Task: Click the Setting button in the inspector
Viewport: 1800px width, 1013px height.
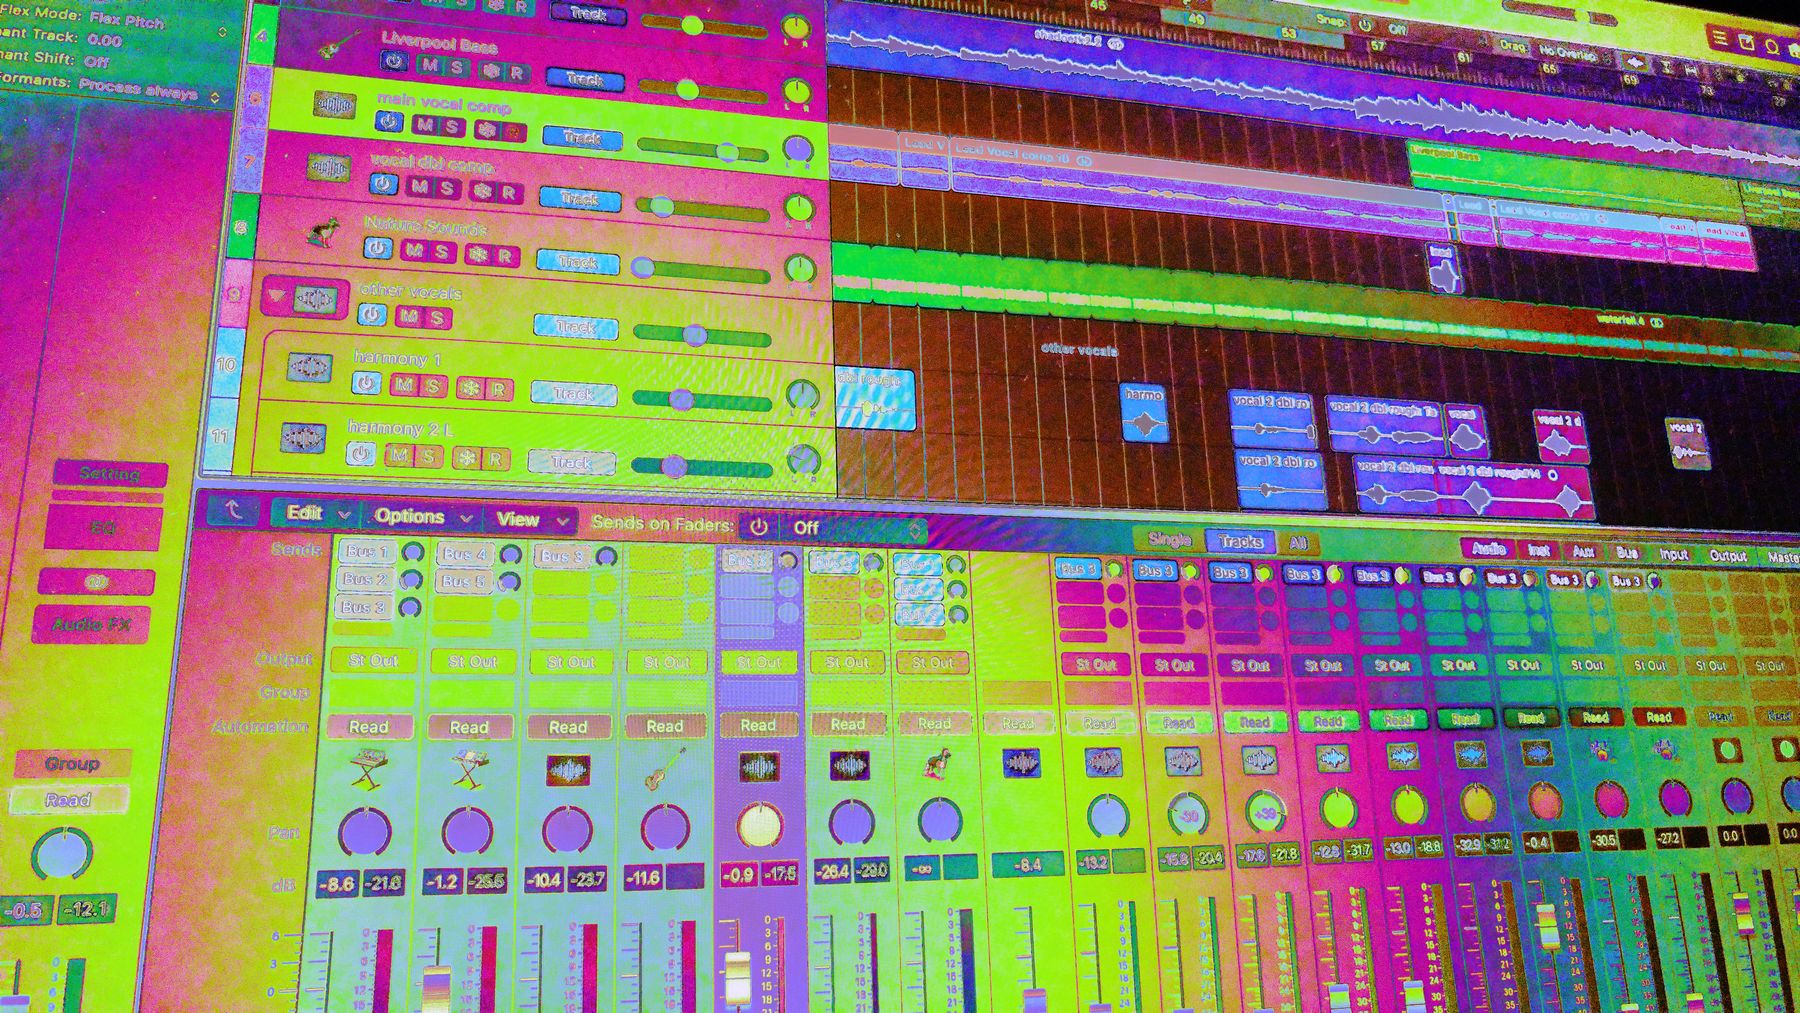Action: (x=110, y=474)
